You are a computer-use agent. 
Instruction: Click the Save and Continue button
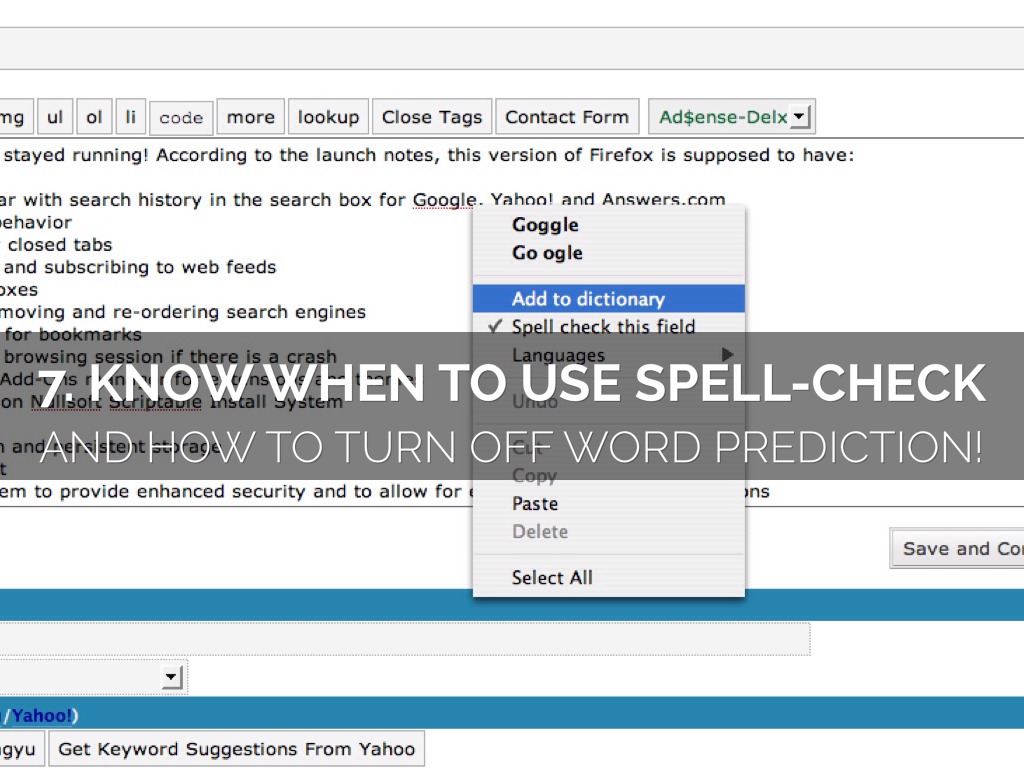960,548
